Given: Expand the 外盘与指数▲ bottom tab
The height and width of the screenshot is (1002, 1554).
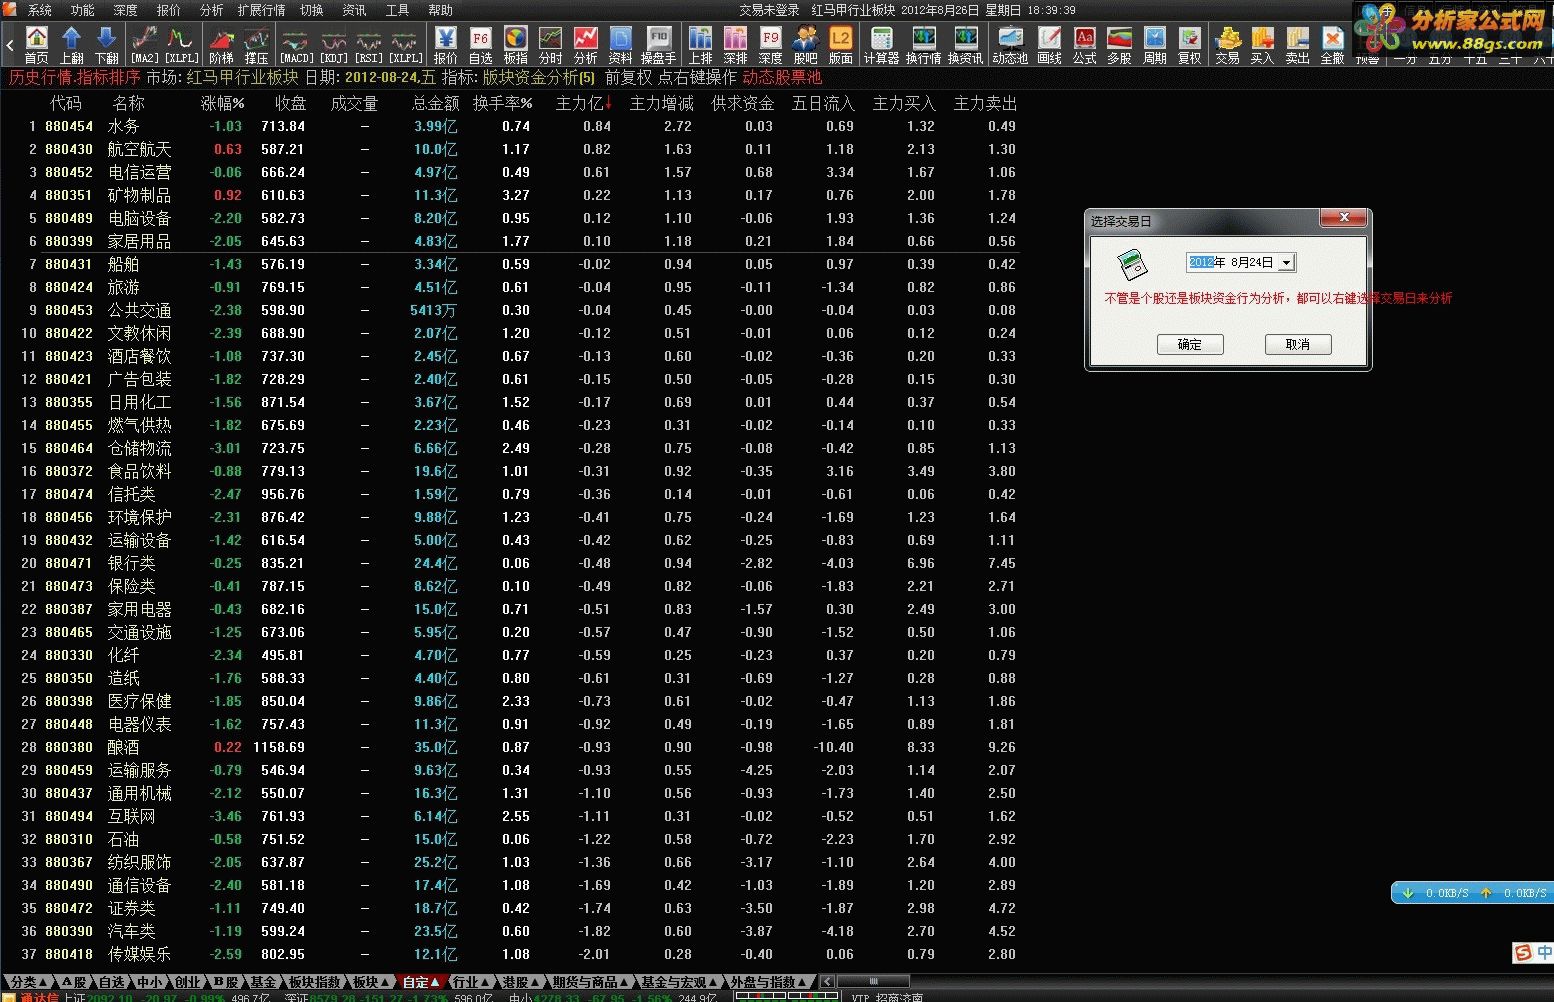Looking at the screenshot, I should tap(768, 982).
